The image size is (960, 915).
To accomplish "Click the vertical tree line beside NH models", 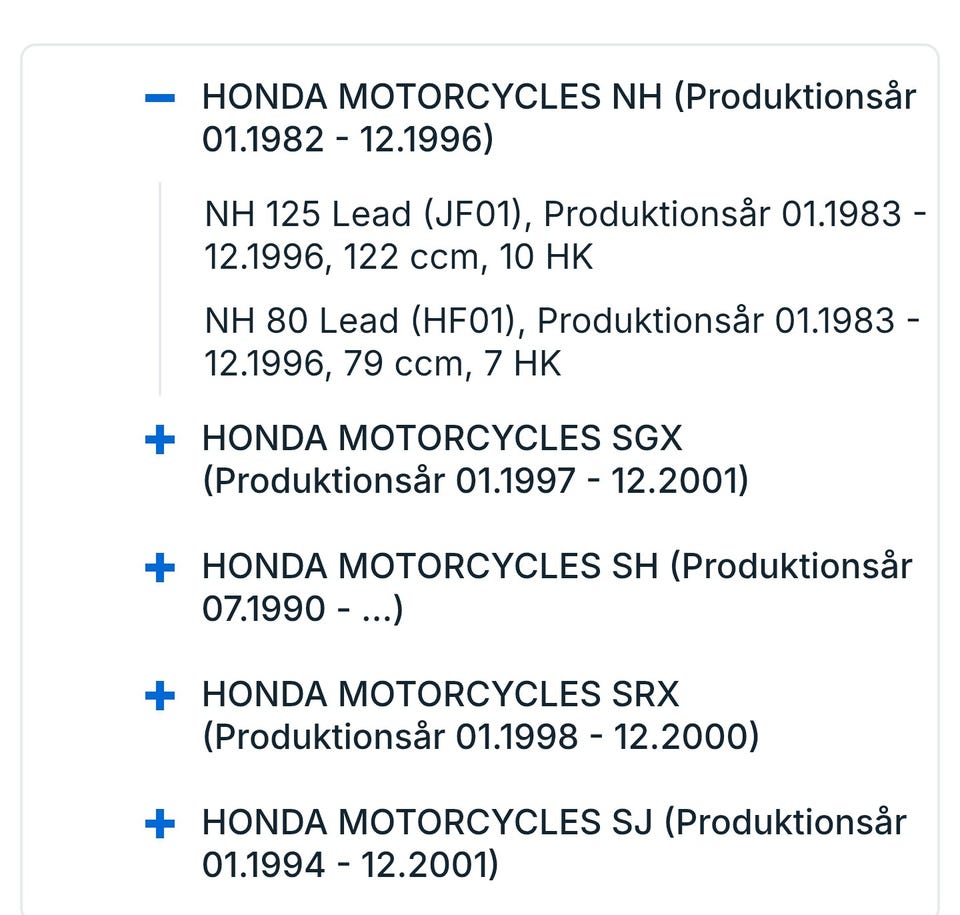I will pyautogui.click(x=160, y=288).
